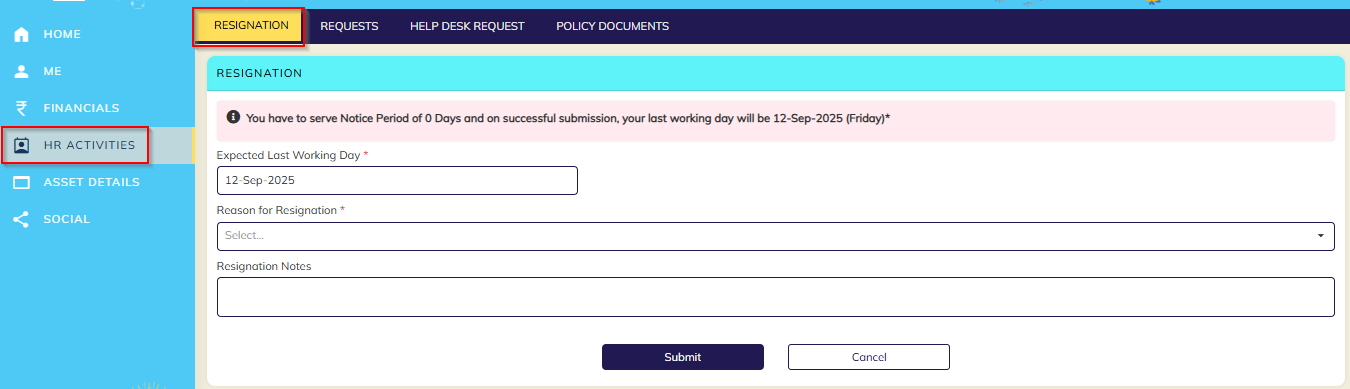Click the HR Activities badge icon

(21, 146)
